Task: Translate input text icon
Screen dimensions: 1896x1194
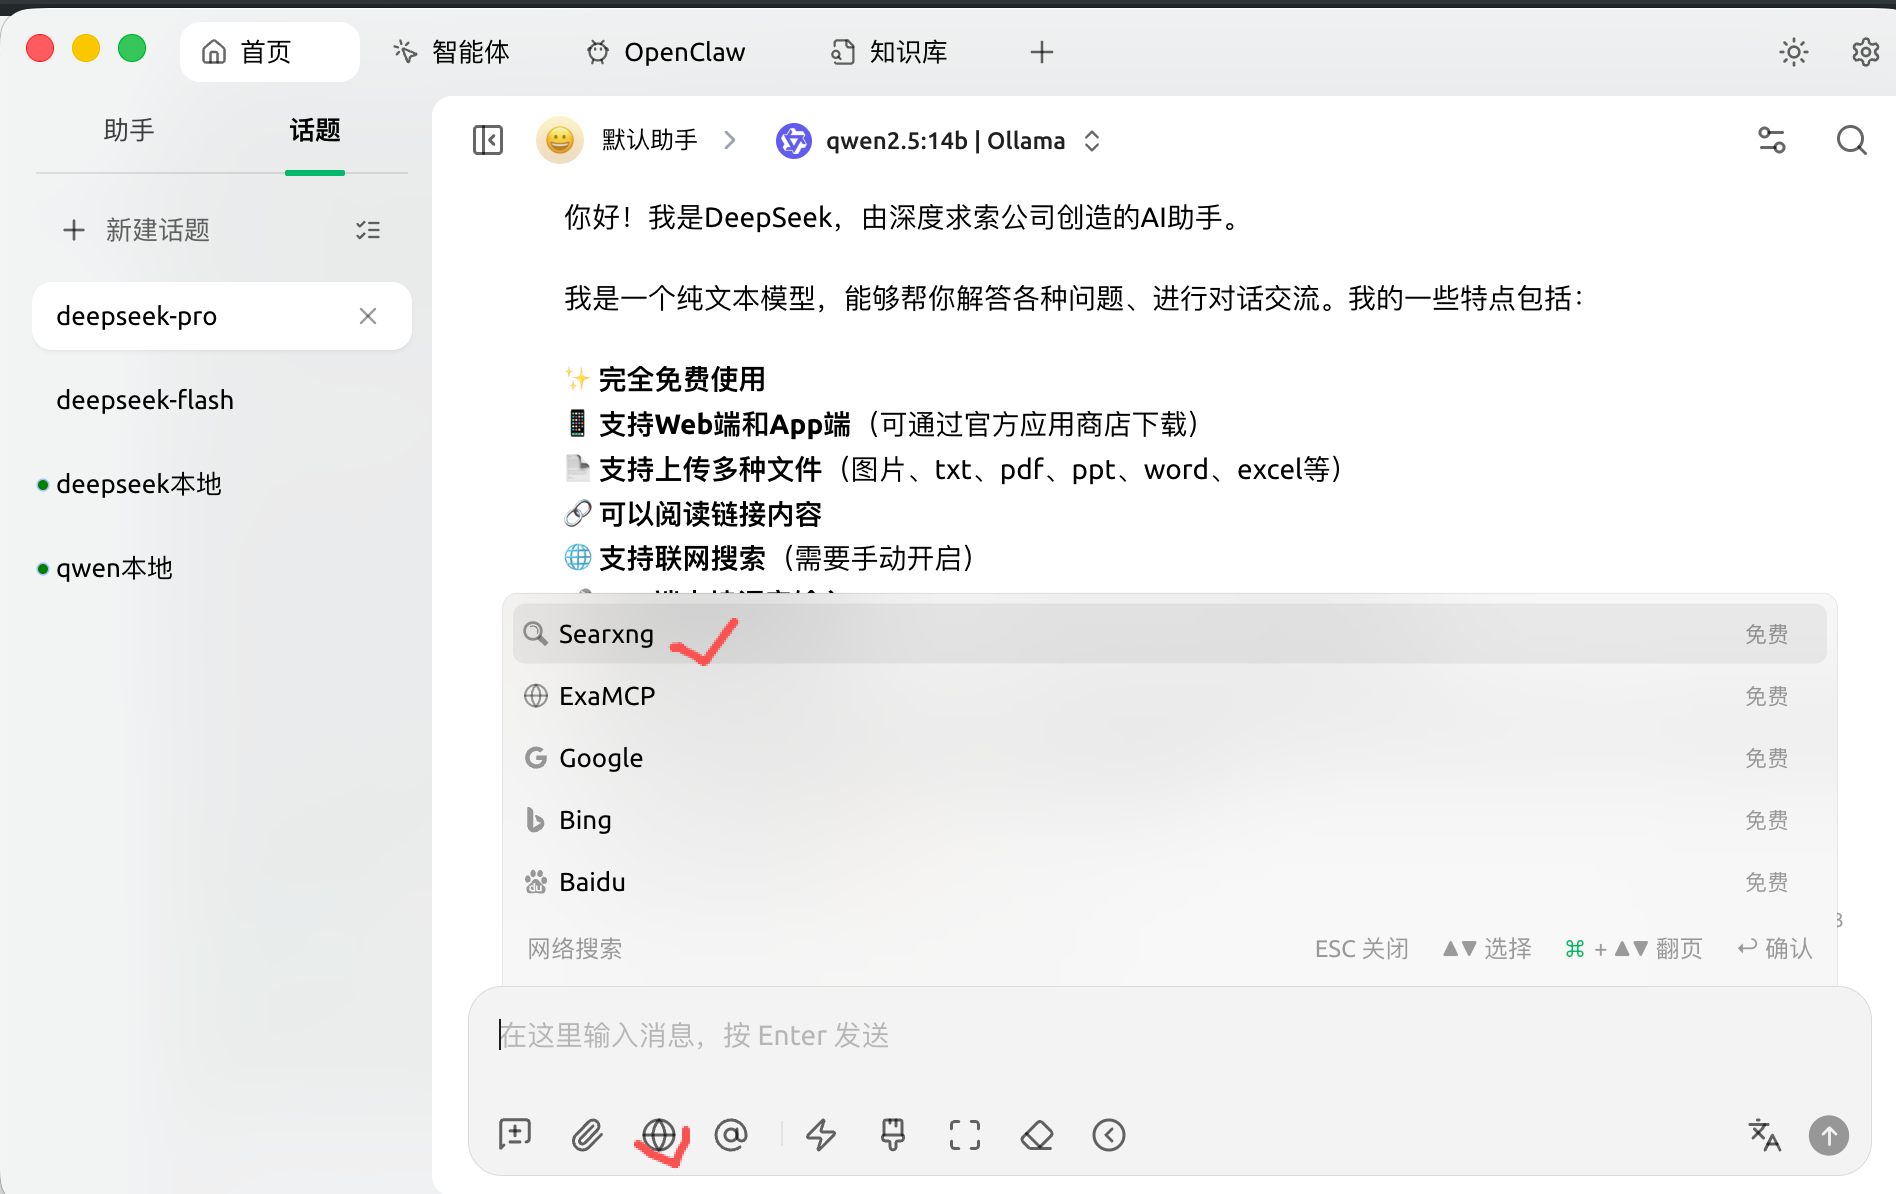Action: pos(1765,1135)
